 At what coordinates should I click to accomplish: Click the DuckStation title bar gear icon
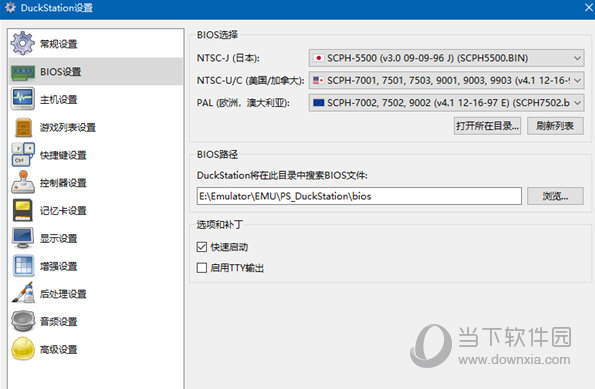tap(10, 8)
